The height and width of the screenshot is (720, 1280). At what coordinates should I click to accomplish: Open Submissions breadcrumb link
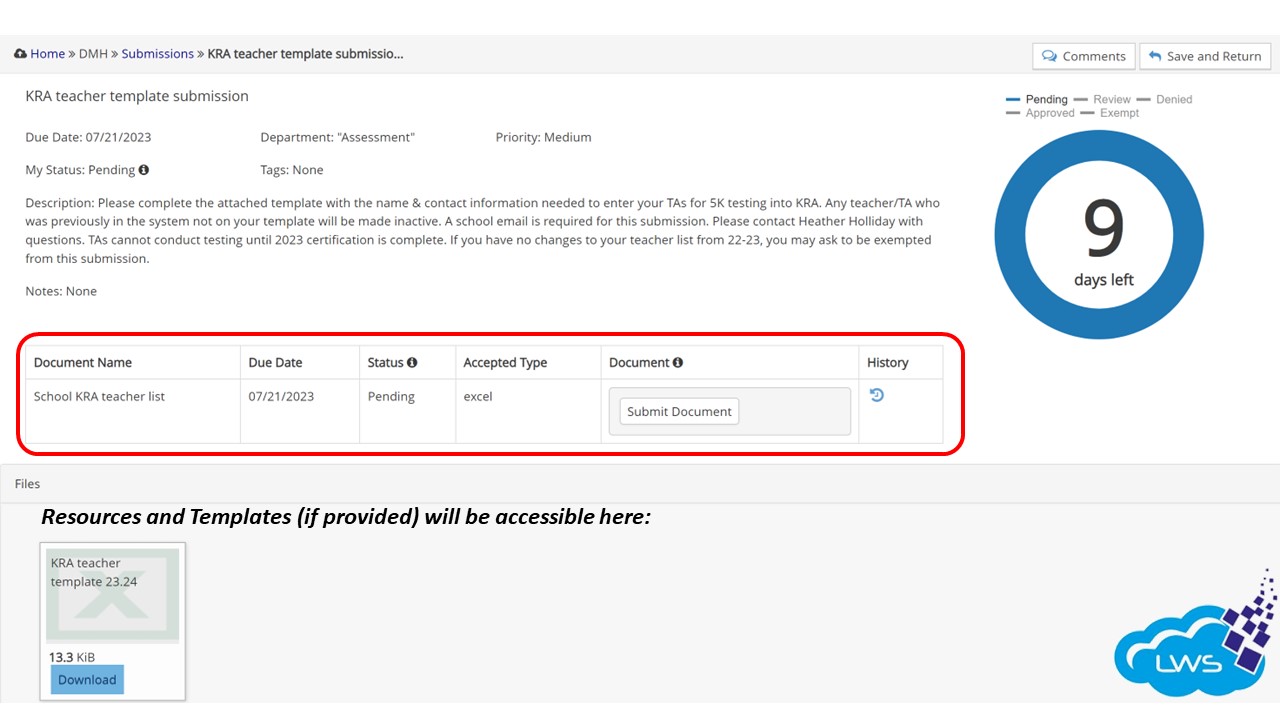click(157, 54)
